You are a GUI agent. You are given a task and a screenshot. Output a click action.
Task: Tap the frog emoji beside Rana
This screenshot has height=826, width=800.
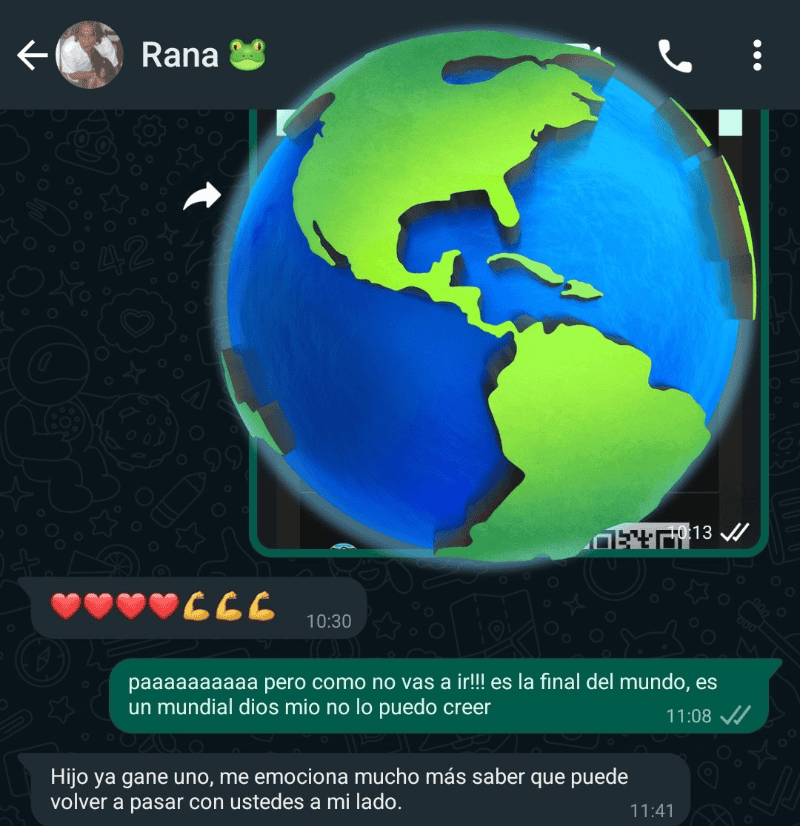[248, 54]
